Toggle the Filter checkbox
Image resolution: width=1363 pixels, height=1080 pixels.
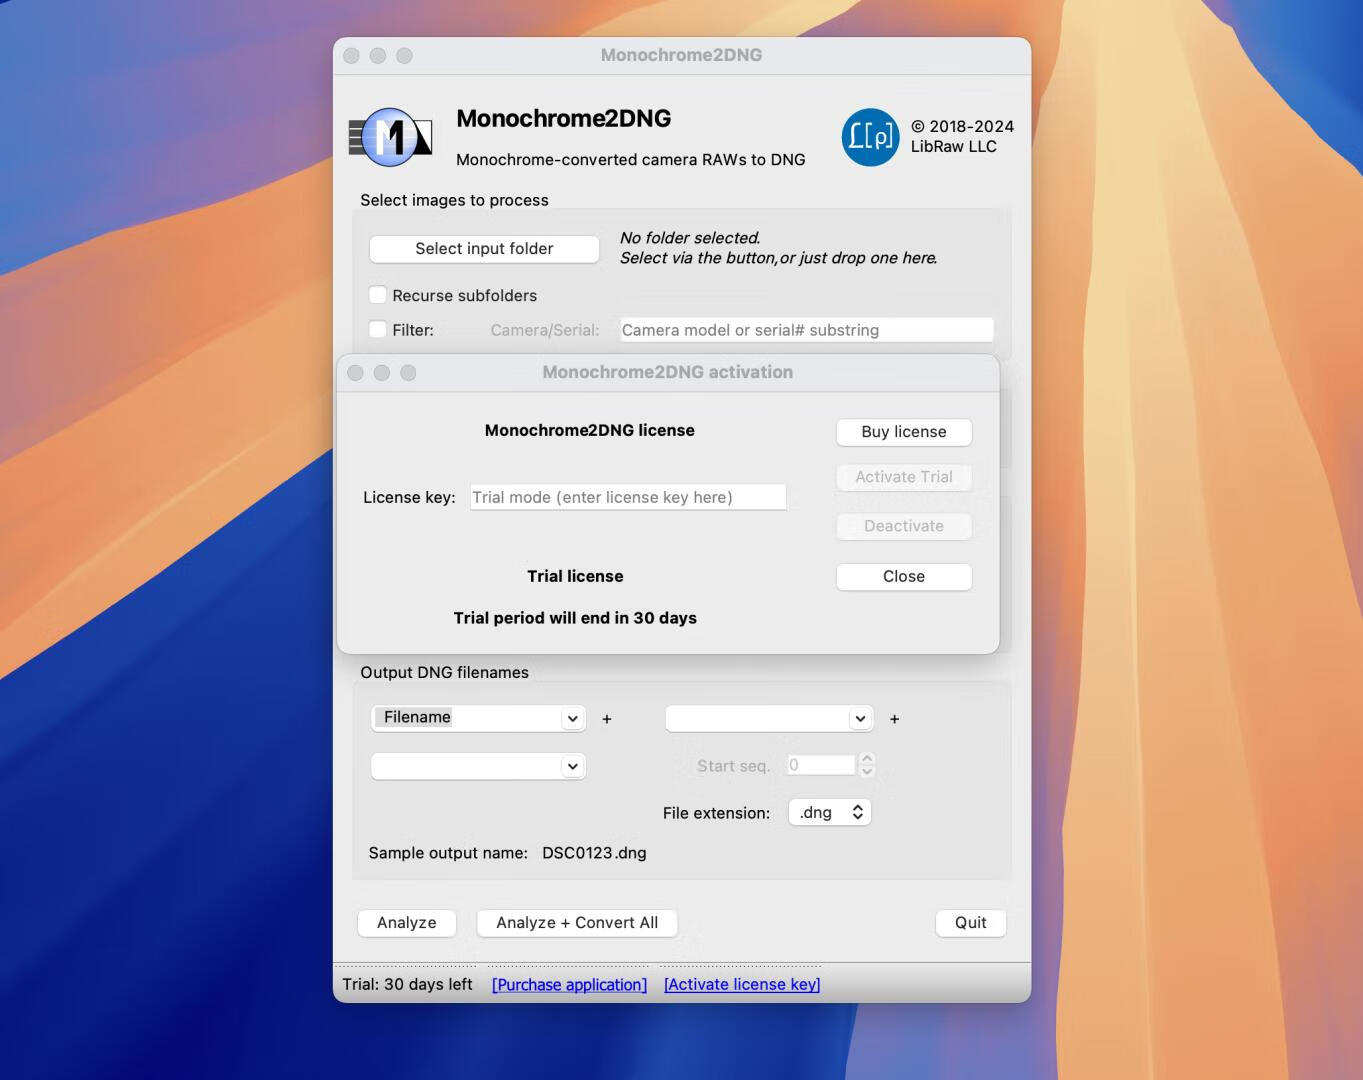(378, 329)
